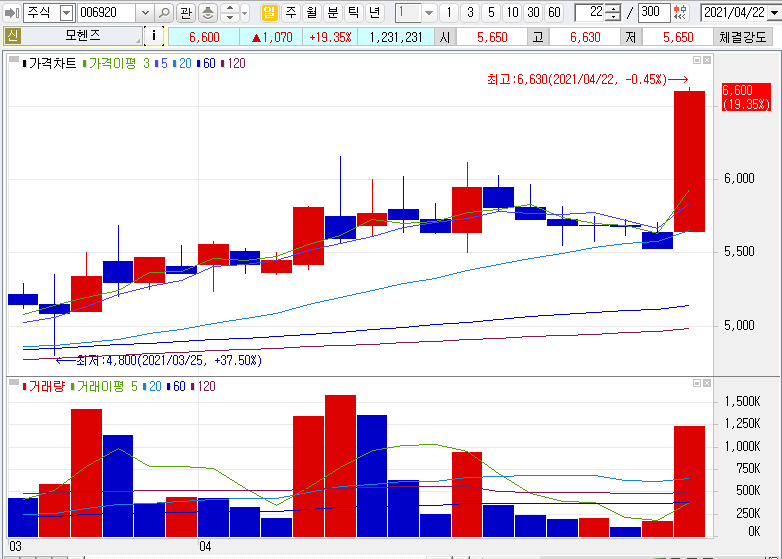The image size is (782, 559).
Task: Select the 20-day price moving average legend
Action: pos(182,63)
